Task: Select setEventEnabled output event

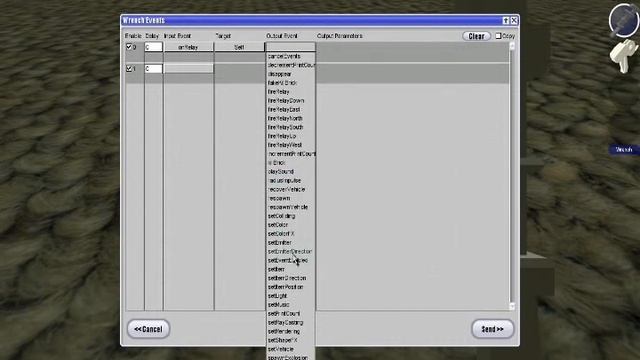Action: pos(288,260)
